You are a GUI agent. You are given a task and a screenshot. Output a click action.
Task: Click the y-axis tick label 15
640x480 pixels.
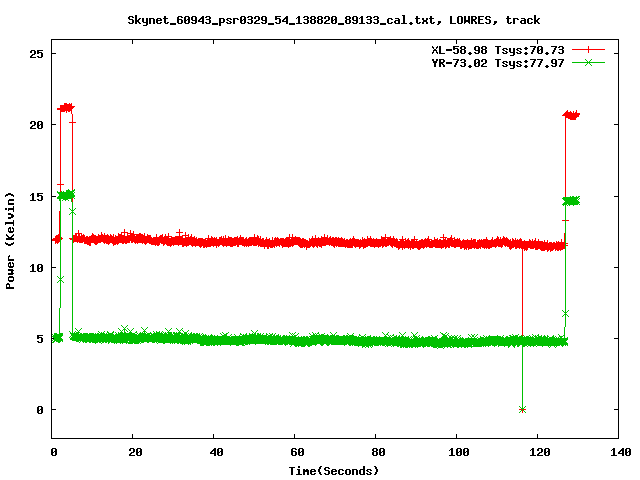coord(37,197)
